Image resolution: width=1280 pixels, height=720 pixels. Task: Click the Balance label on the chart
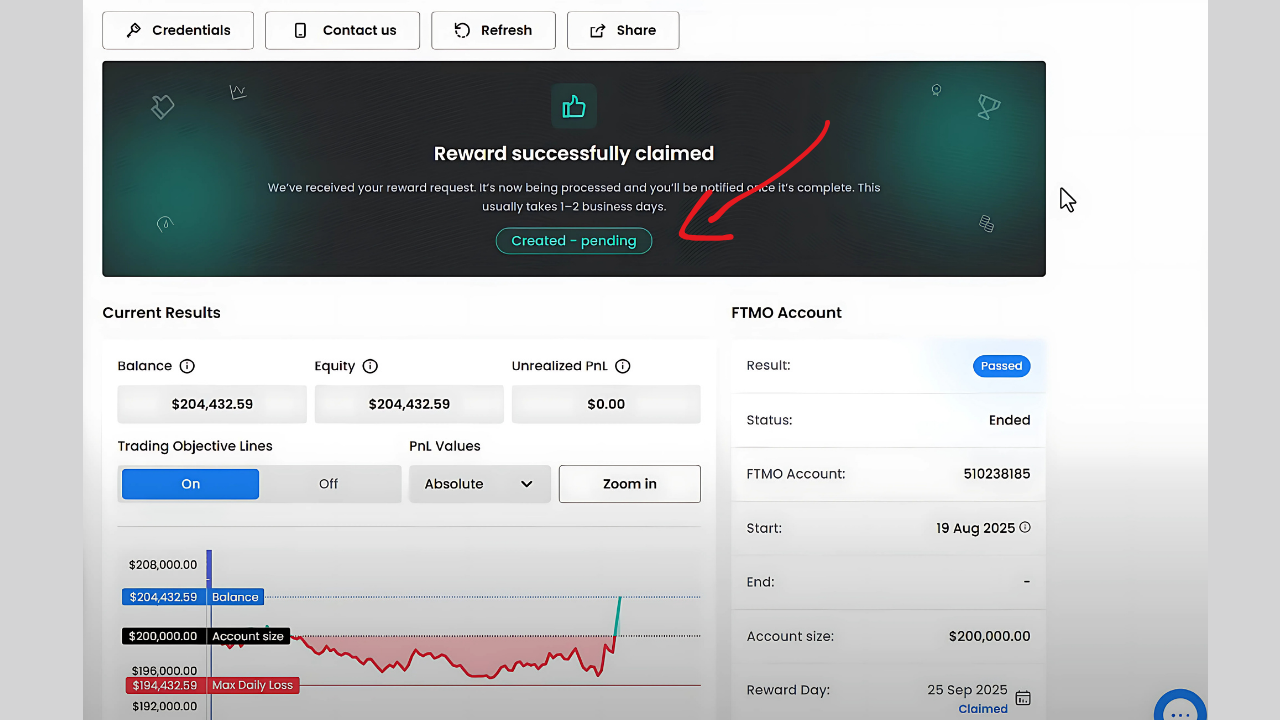(x=235, y=597)
